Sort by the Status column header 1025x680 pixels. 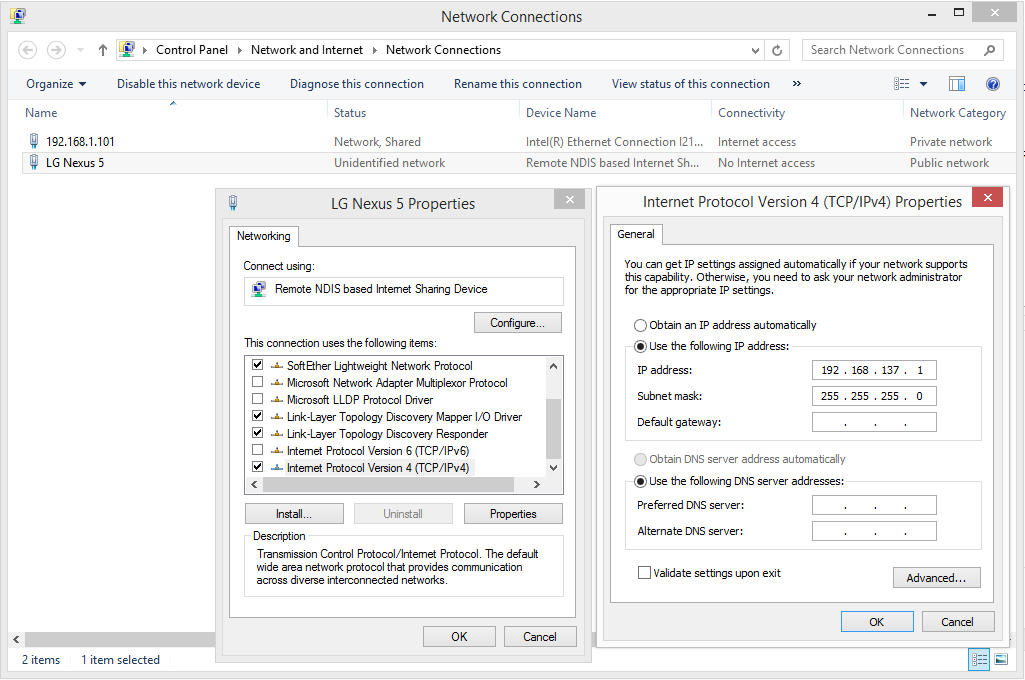point(350,112)
